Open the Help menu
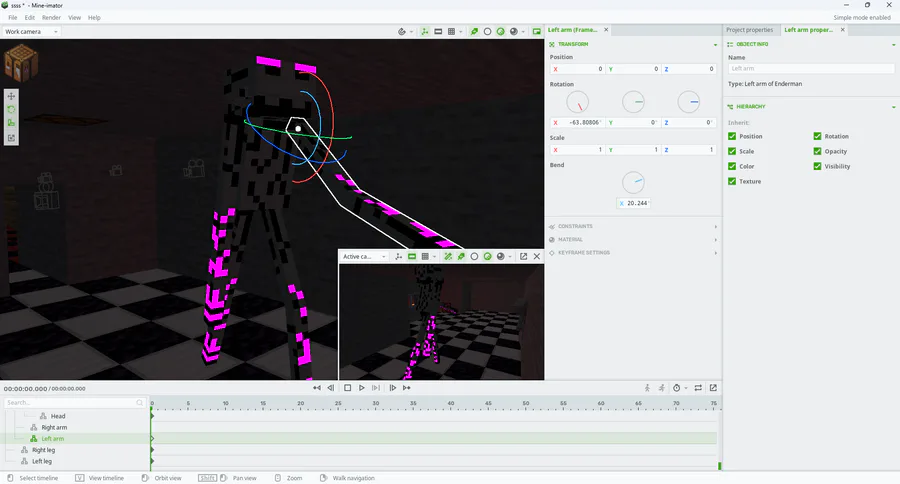 coord(94,18)
